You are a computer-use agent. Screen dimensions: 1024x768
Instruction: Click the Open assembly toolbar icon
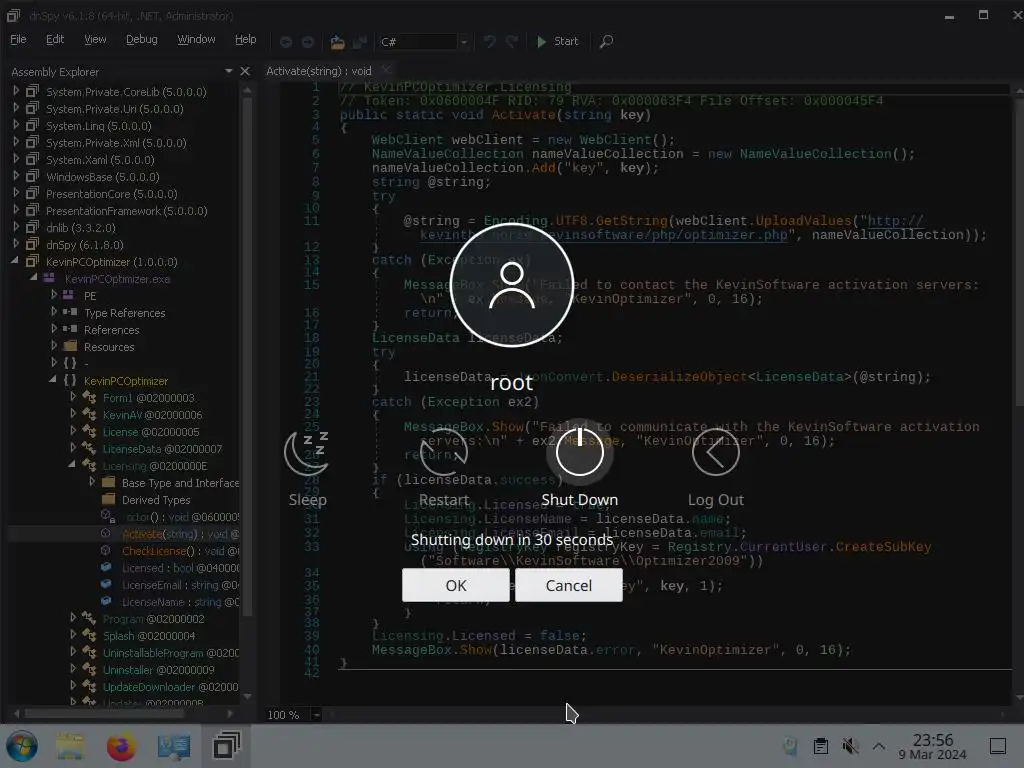click(x=337, y=42)
